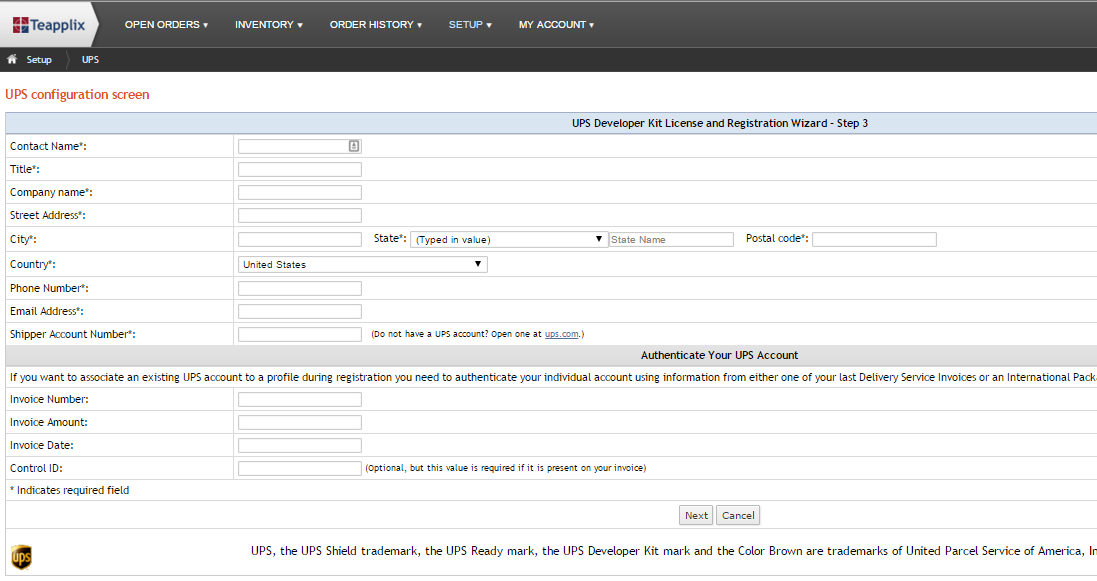Click the Title input field

(x=299, y=169)
